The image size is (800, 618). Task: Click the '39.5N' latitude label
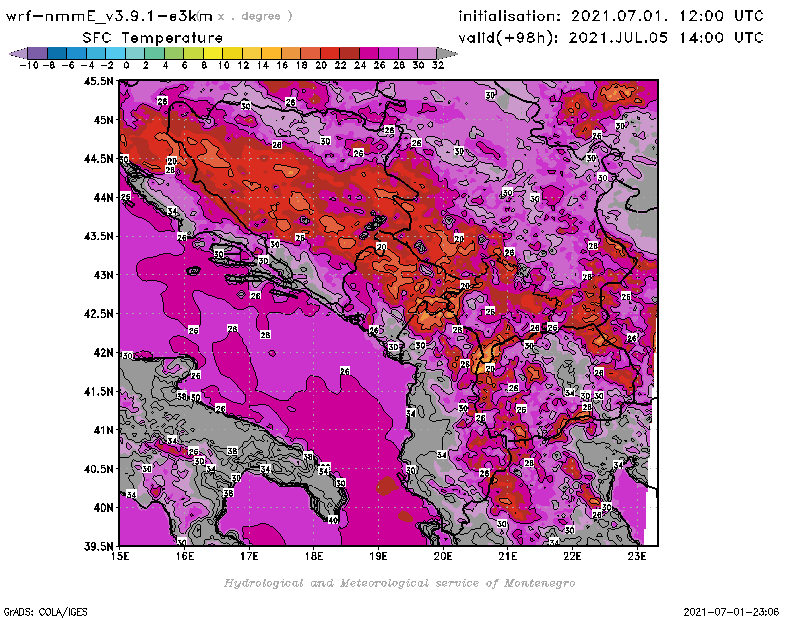pos(98,547)
